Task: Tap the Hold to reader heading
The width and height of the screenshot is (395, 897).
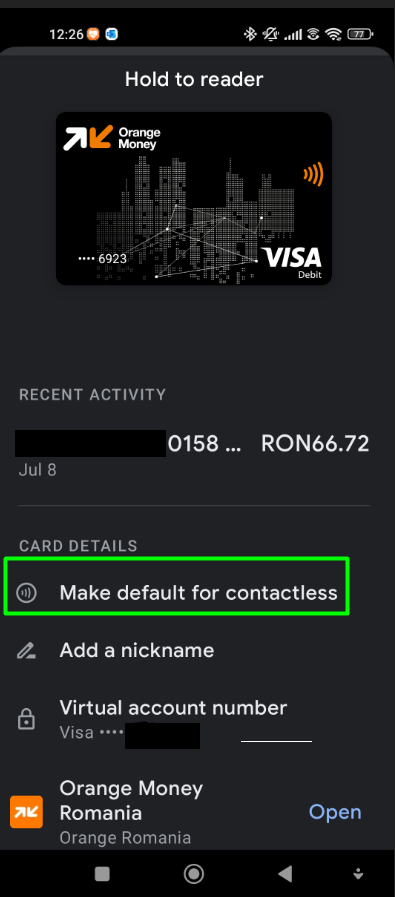Action: [194, 79]
